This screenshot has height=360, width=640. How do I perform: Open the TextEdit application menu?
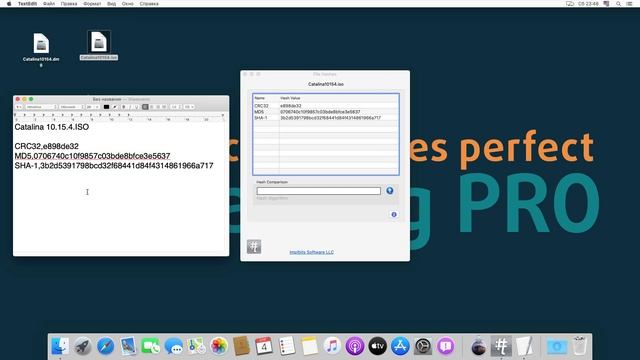pyautogui.click(x=27, y=4)
